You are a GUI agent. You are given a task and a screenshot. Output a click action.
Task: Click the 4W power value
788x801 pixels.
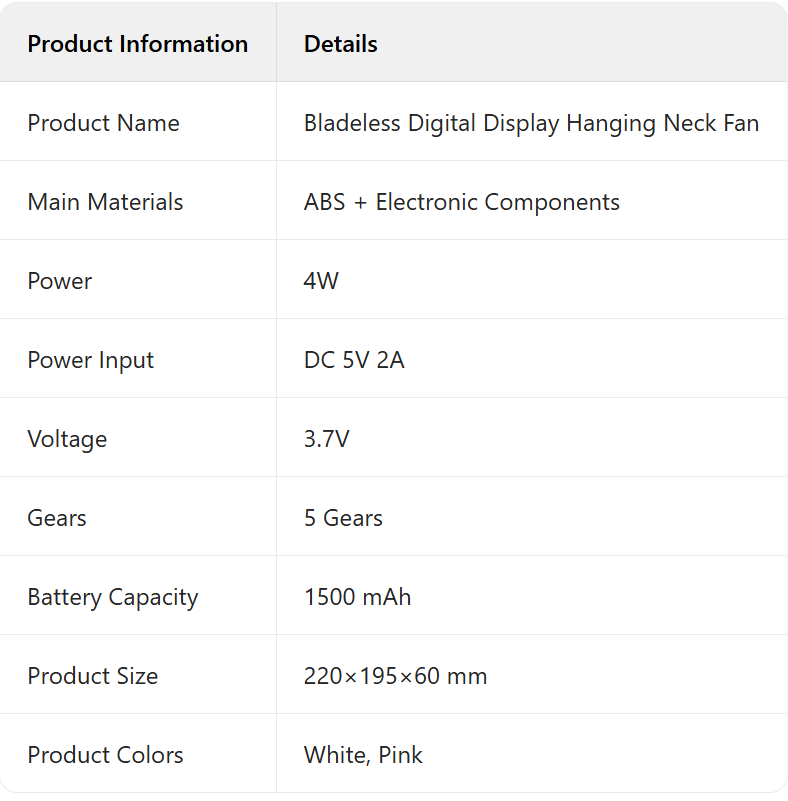321,280
